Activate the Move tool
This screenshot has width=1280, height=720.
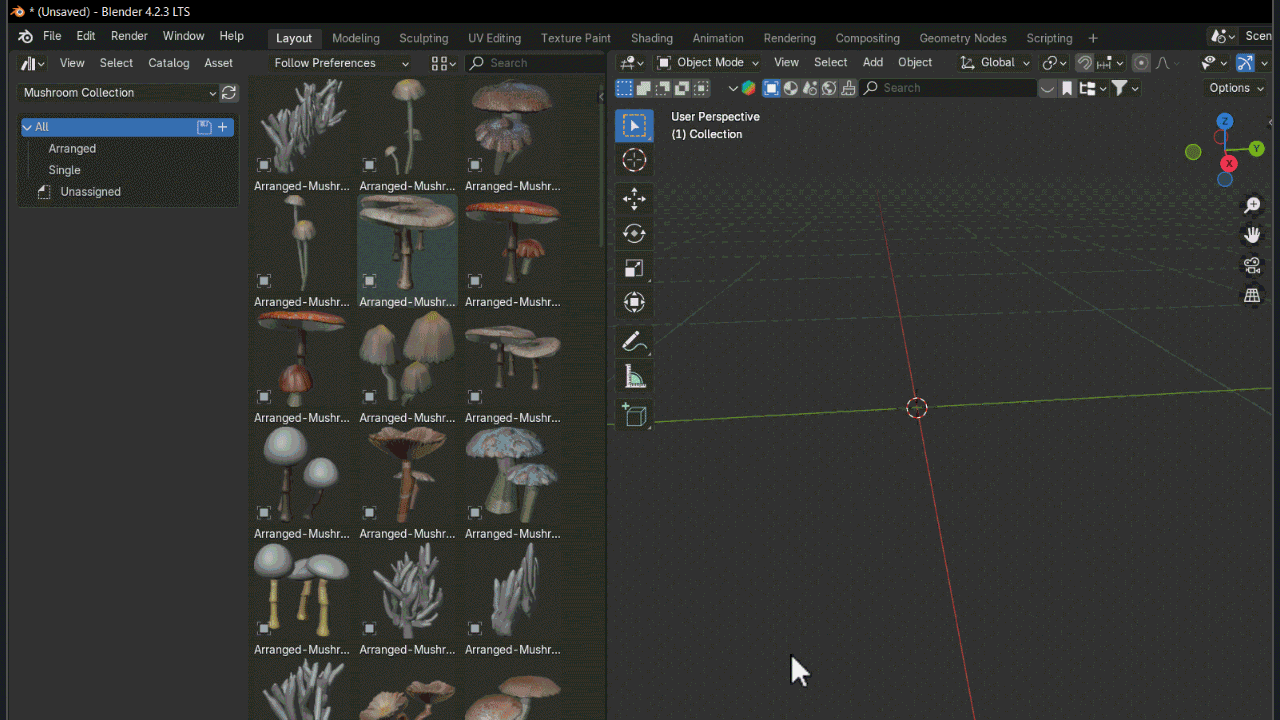[x=634, y=199]
